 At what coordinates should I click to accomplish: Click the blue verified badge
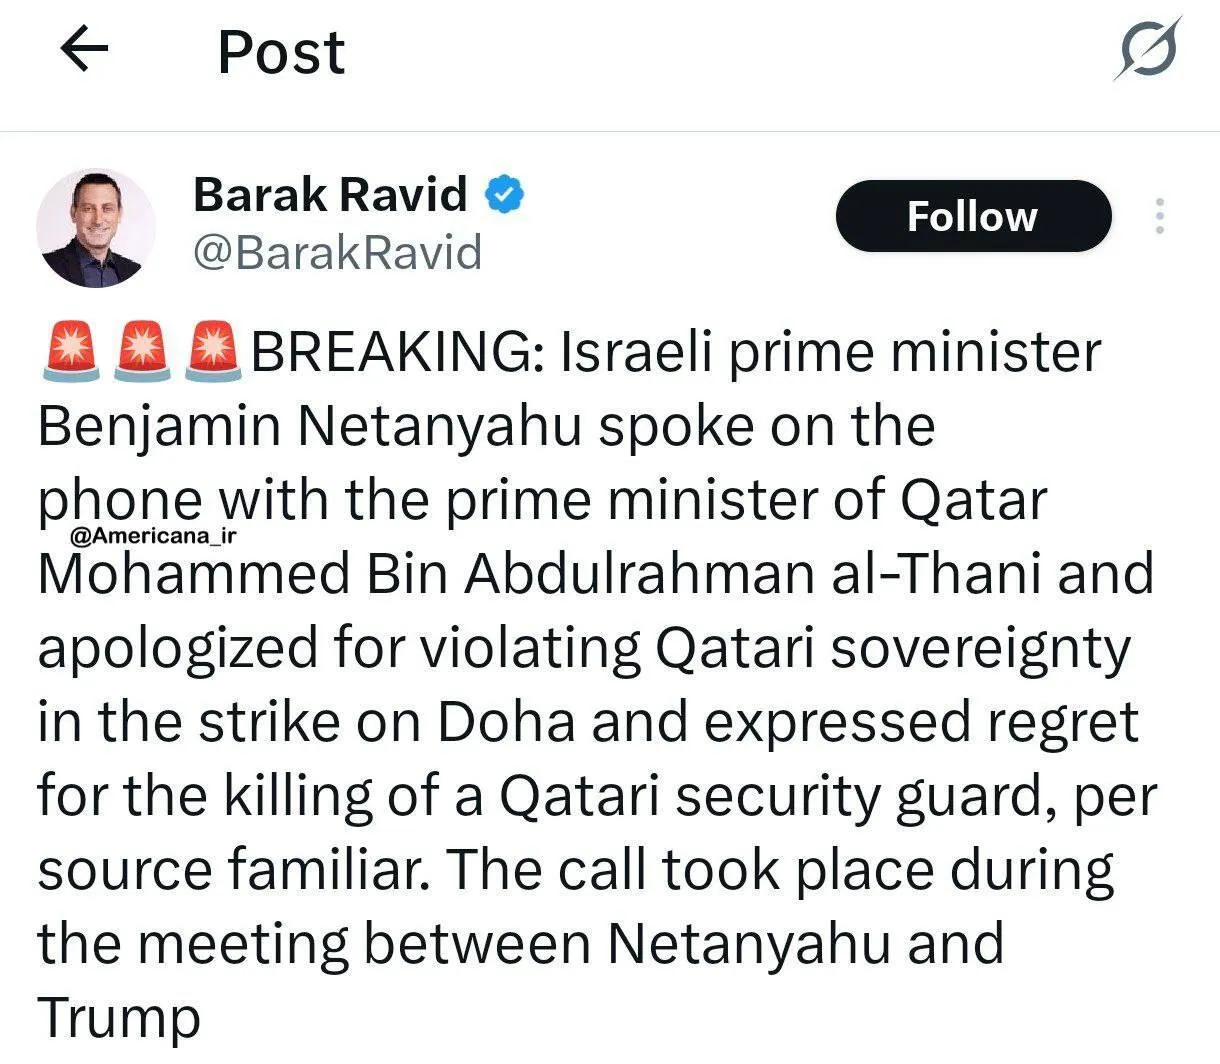(x=505, y=195)
